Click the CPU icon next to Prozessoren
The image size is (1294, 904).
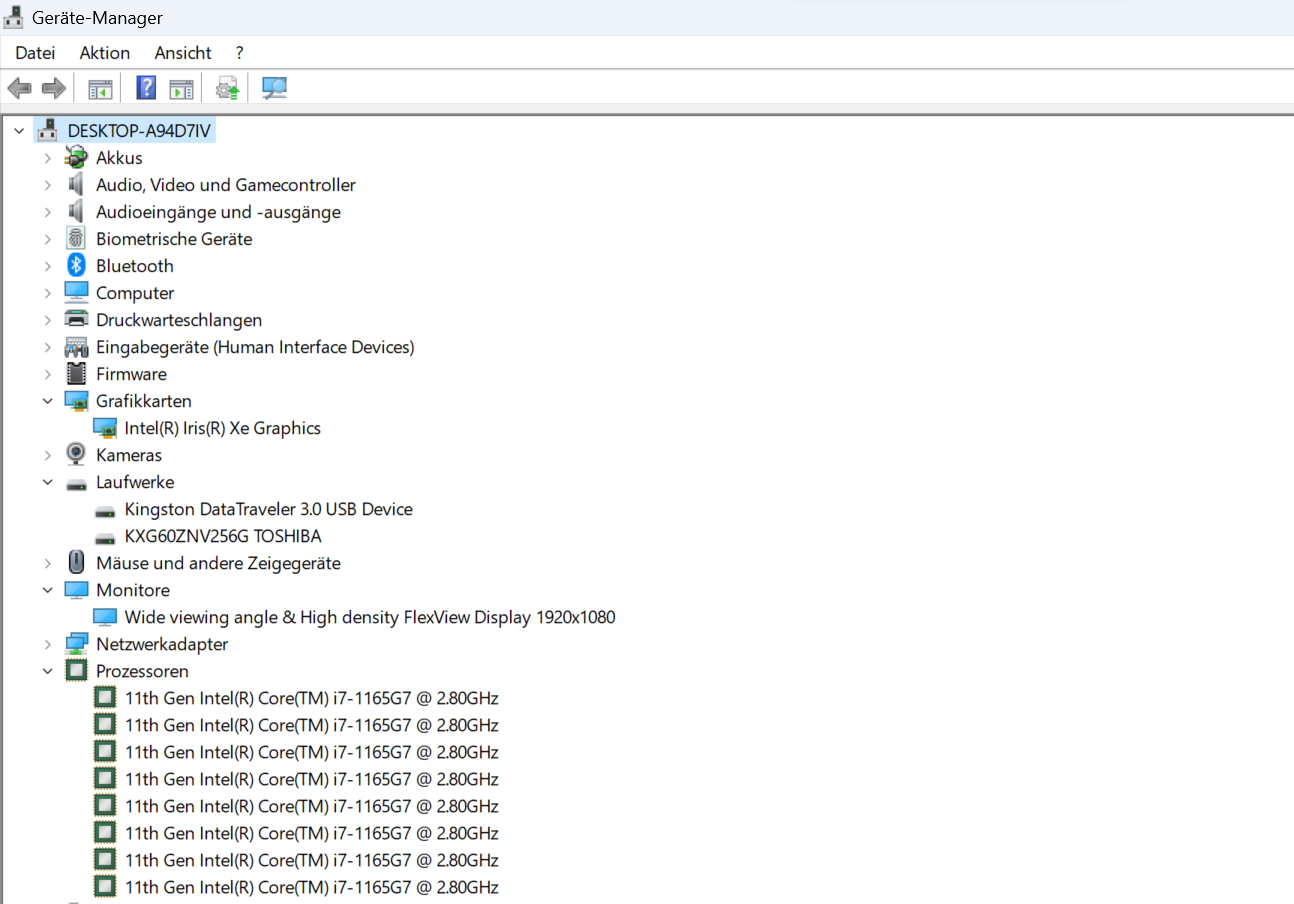point(76,670)
